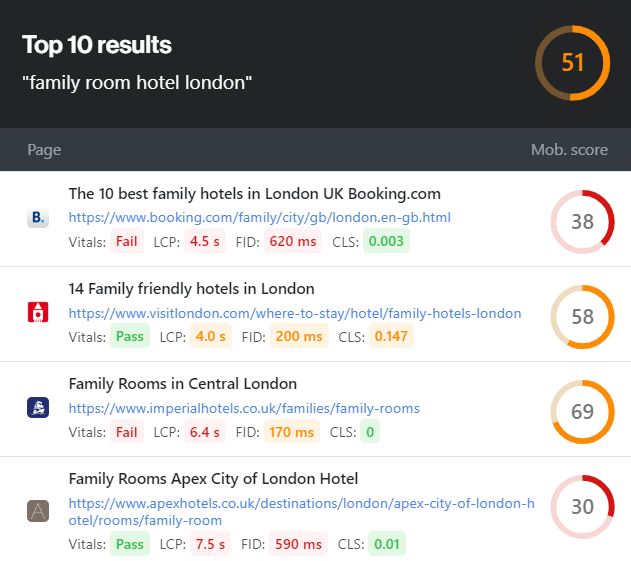Click the mobile score 30 circle
This screenshot has height=561, width=631.
[x=582, y=507]
